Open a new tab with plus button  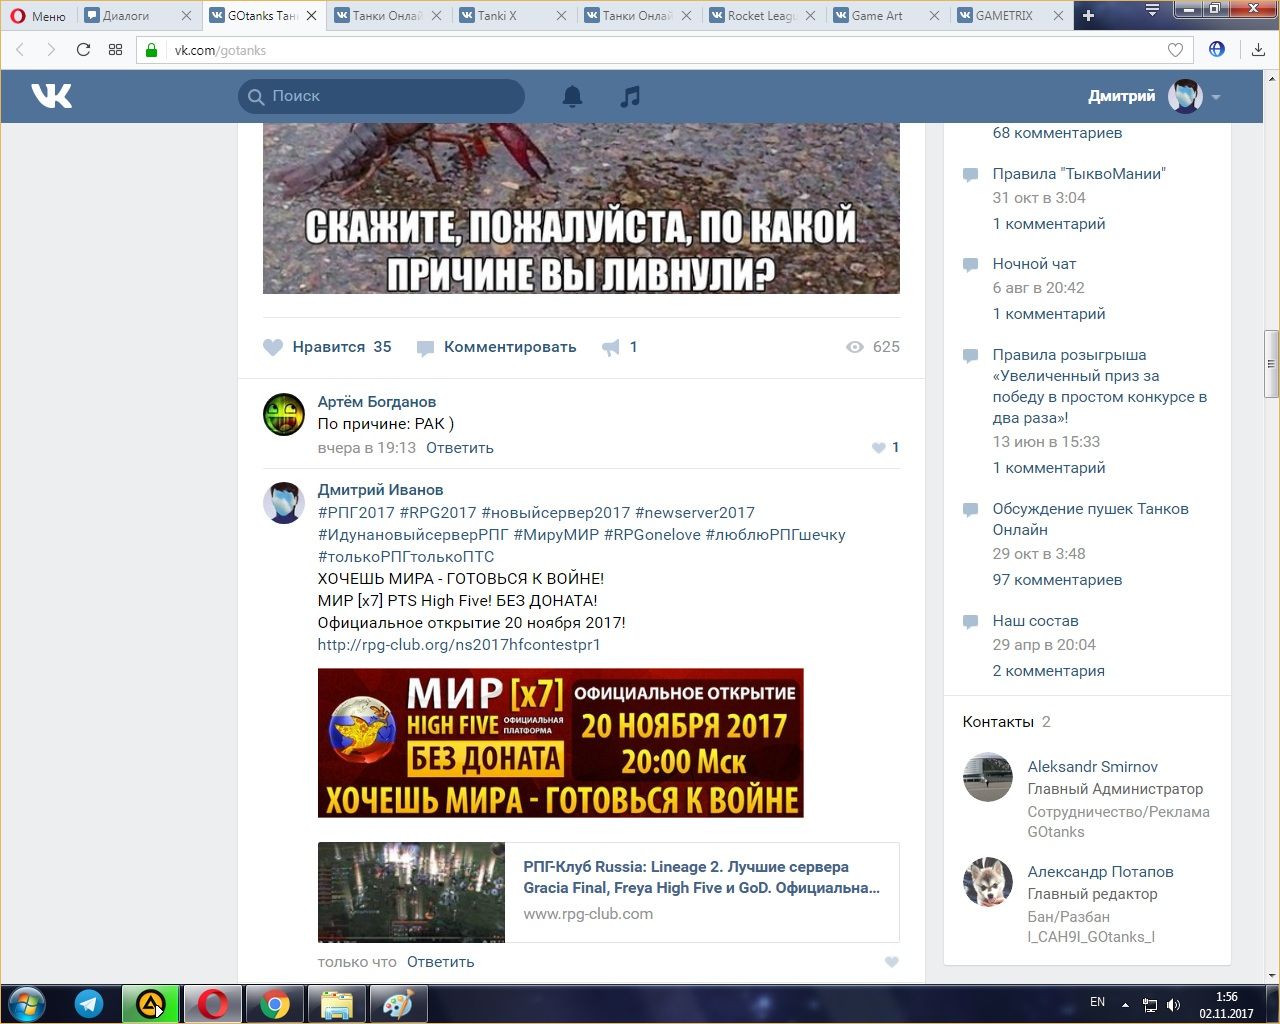pos(1088,16)
